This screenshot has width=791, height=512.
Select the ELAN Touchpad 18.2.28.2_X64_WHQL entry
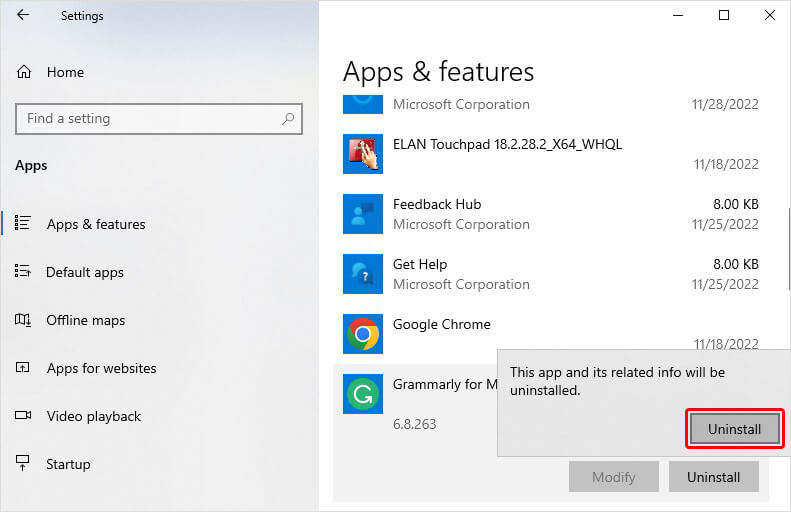coord(507,144)
